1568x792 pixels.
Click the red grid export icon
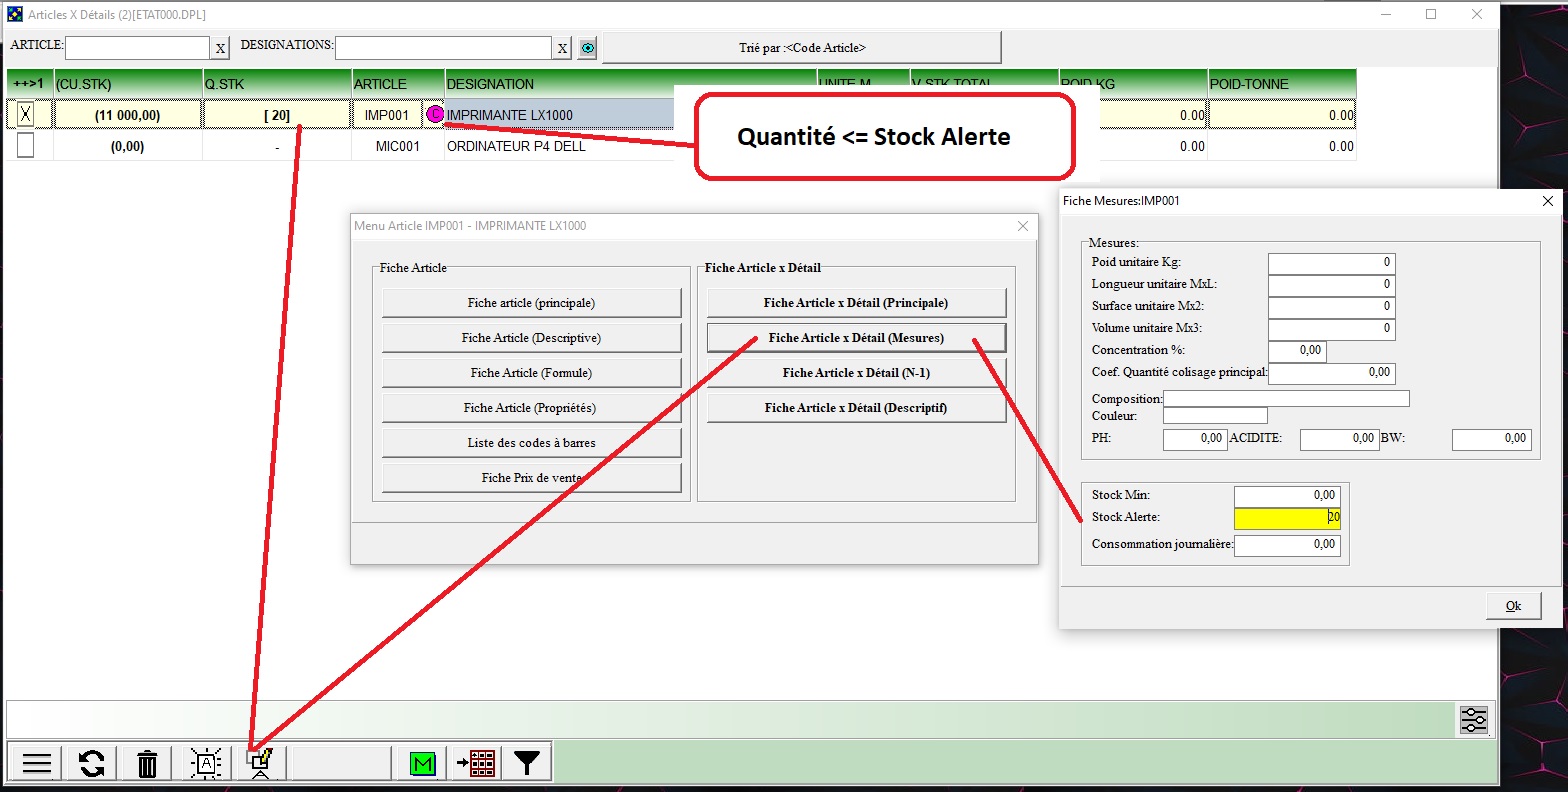(x=476, y=764)
